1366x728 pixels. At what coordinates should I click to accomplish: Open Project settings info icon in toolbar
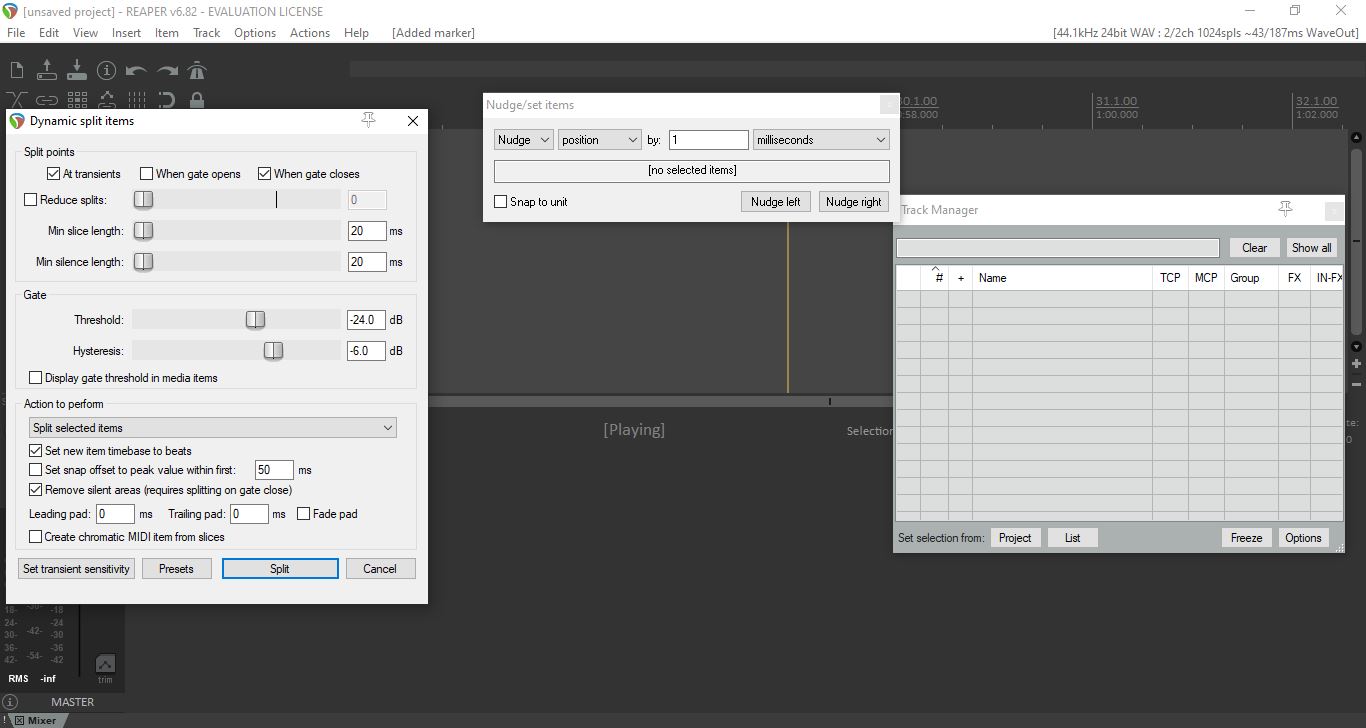tap(106, 70)
